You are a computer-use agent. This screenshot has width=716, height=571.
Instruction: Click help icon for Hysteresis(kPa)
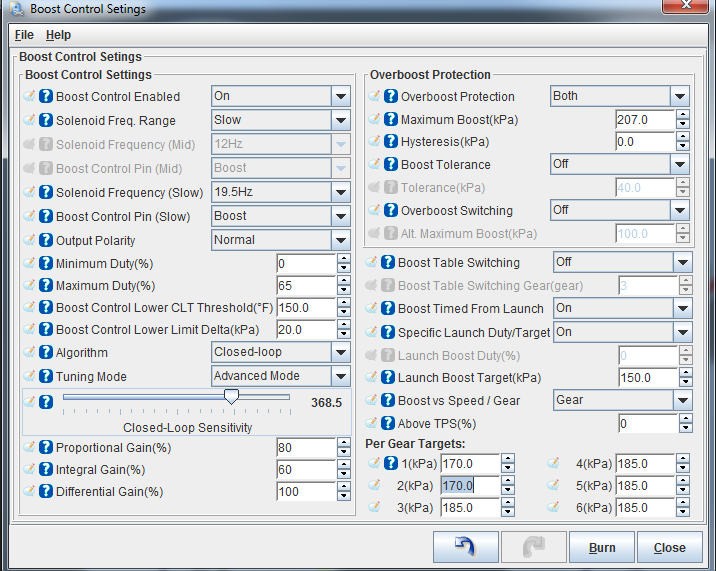tap(391, 141)
